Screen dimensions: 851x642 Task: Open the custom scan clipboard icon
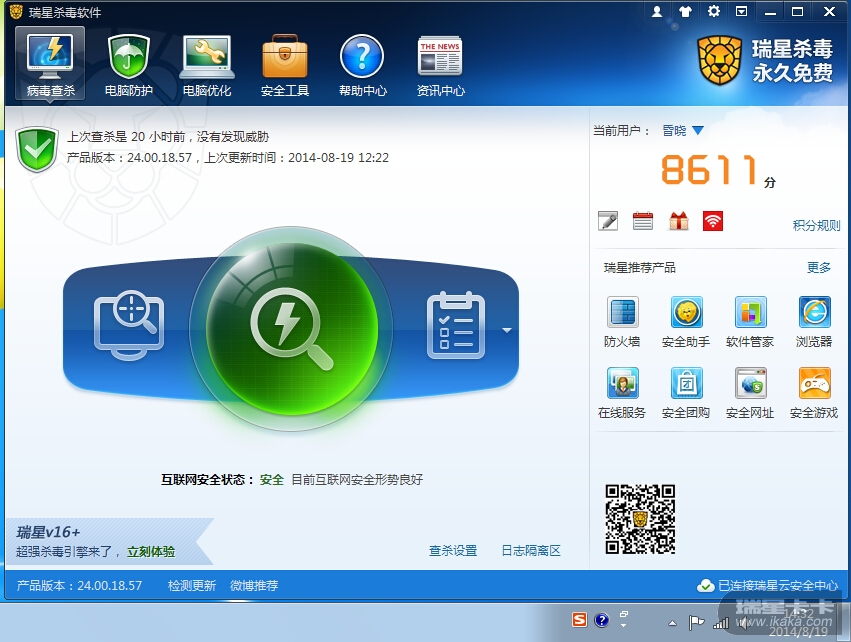456,326
